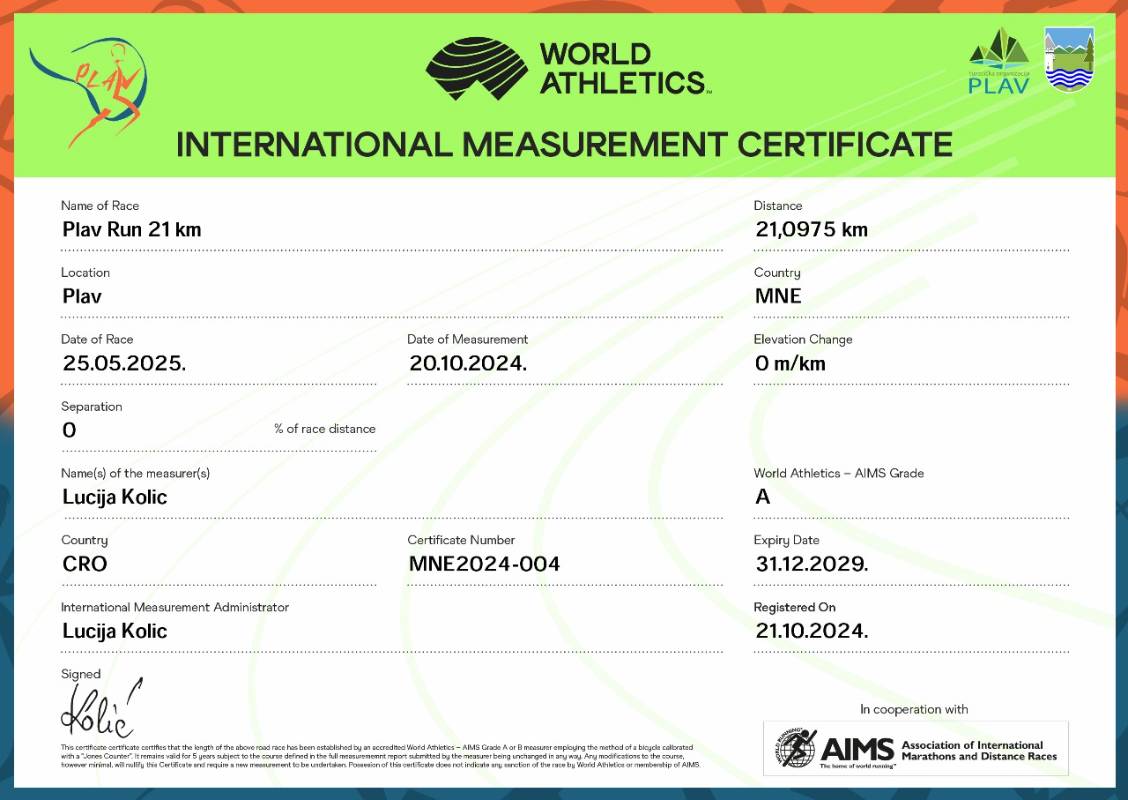Click the 'Name(s) of the measurer(s)' label
1128x800 pixels.
(135, 473)
